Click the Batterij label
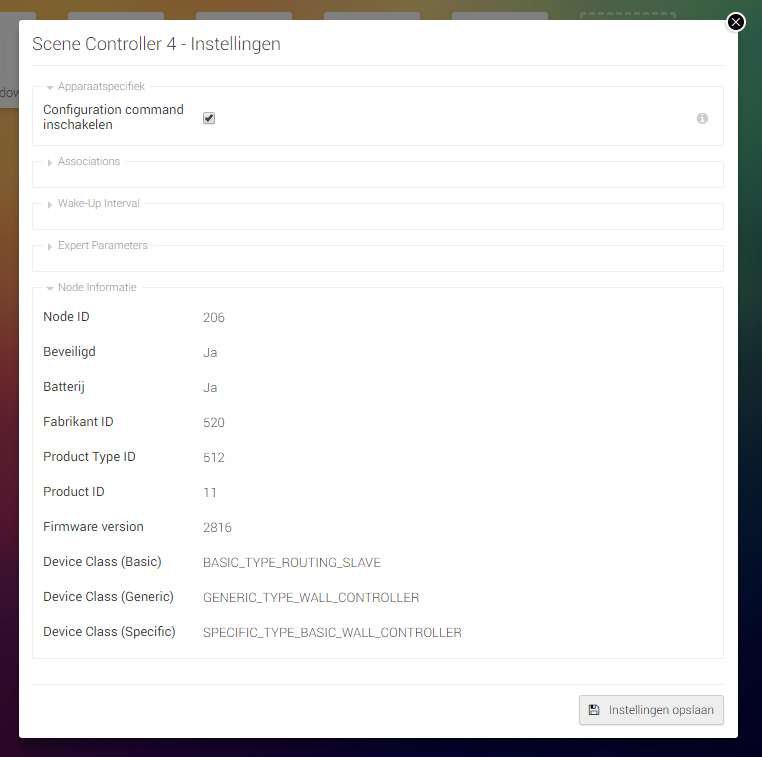 pos(64,386)
